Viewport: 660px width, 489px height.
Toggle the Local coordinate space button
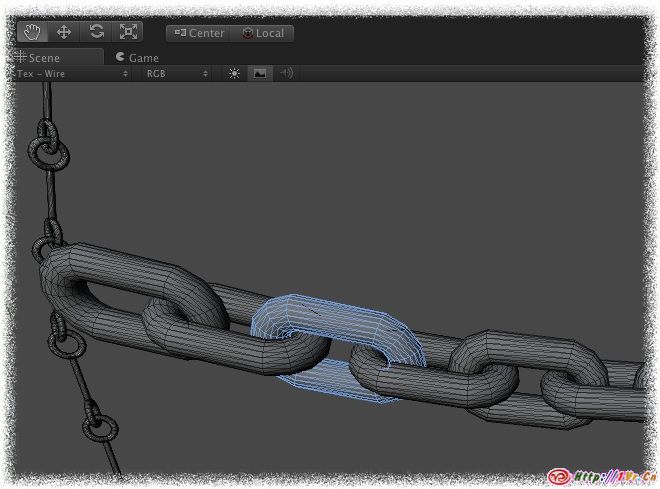pos(263,33)
